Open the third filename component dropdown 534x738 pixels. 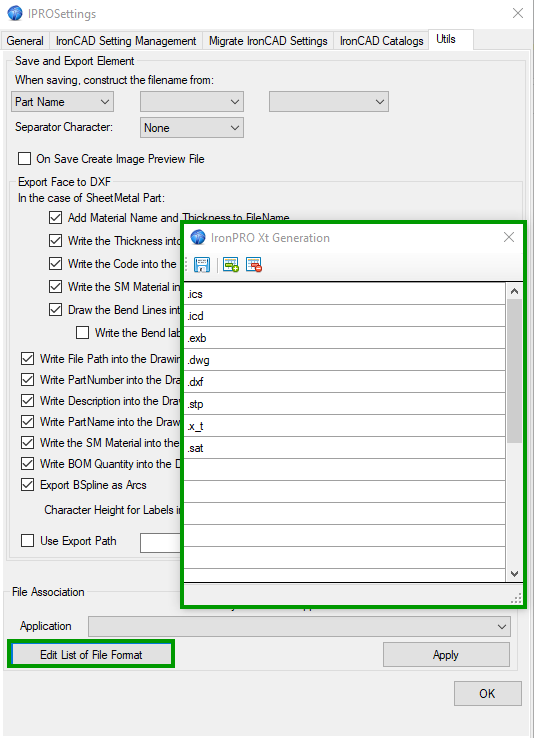pos(329,102)
